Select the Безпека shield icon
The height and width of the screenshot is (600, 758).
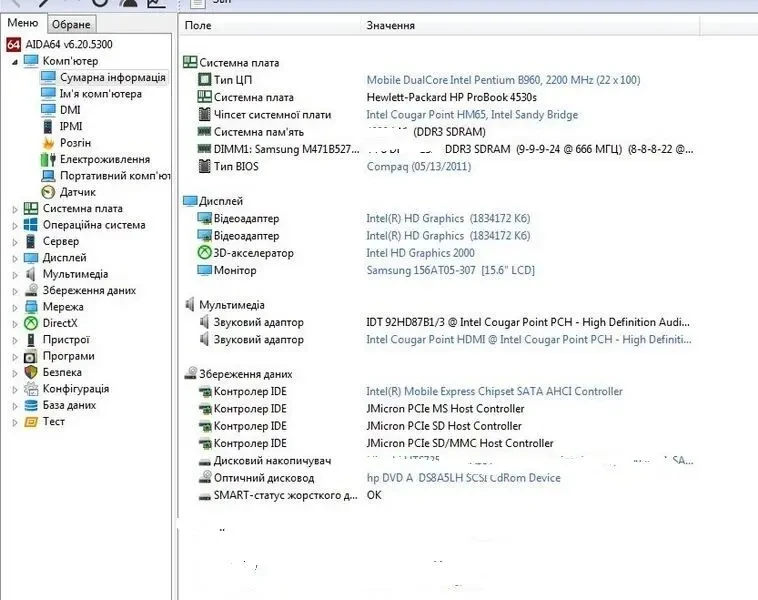(x=31, y=372)
